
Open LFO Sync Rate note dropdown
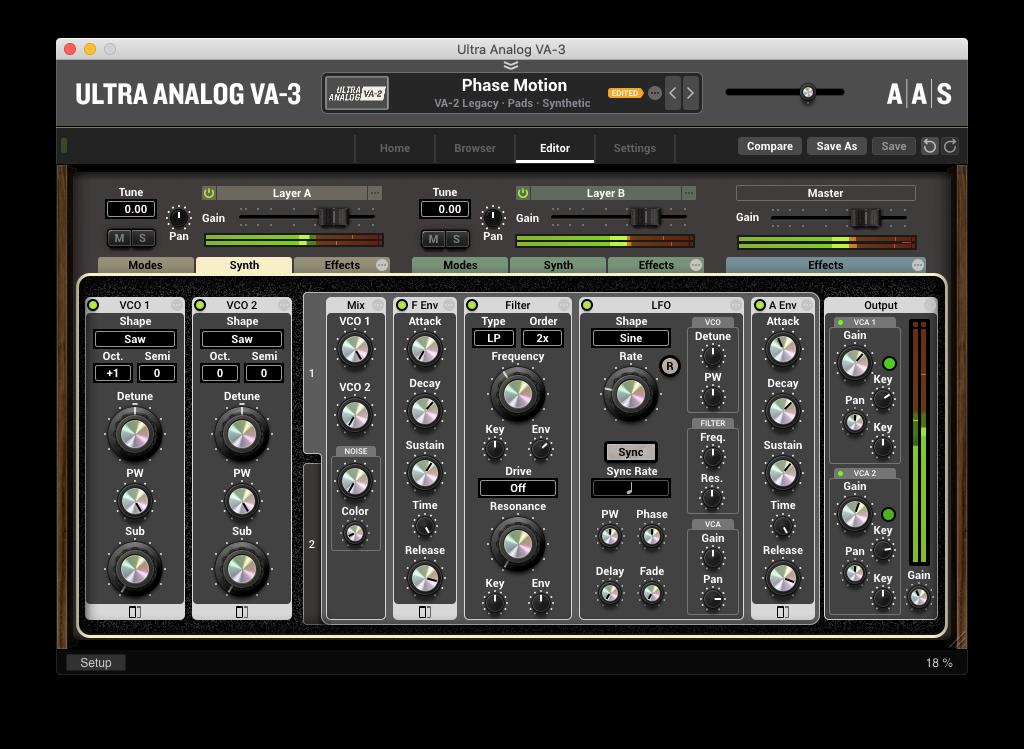[631, 488]
